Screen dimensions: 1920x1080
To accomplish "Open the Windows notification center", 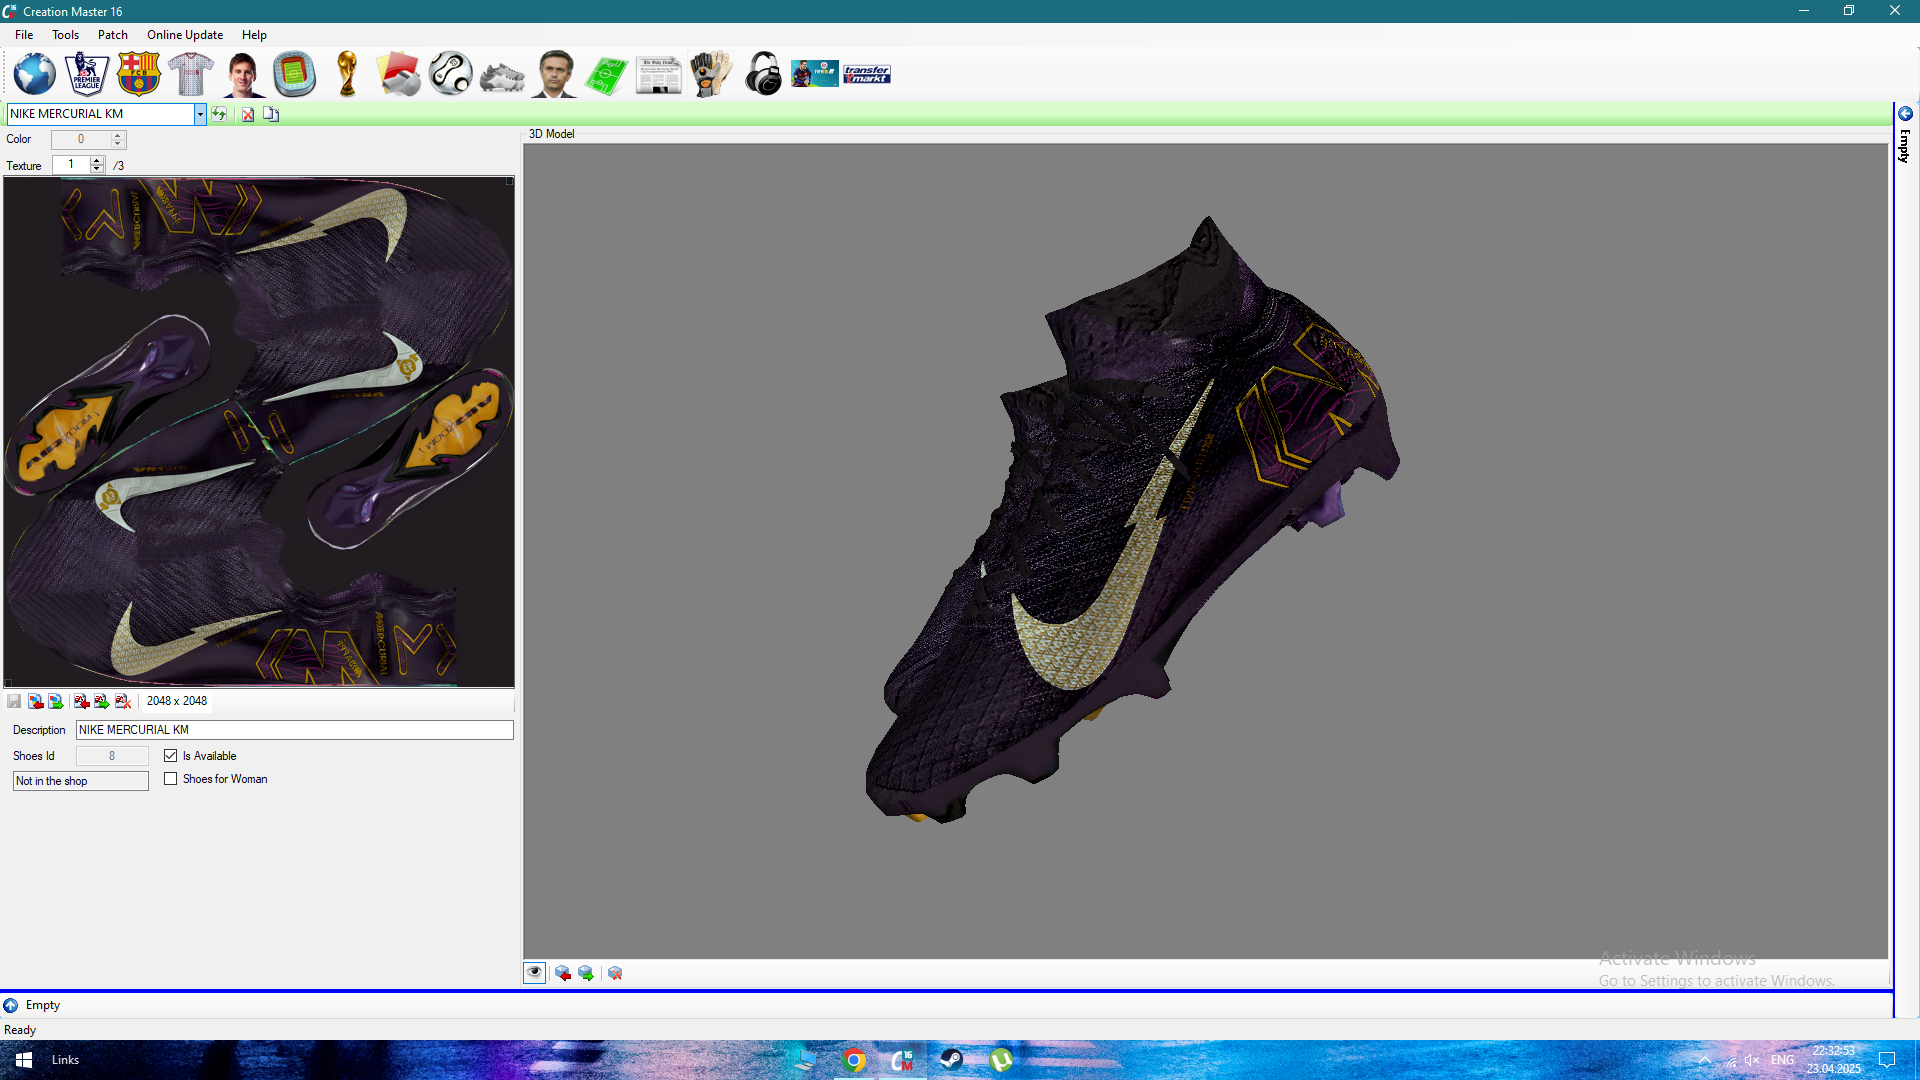I will 1887,1060.
